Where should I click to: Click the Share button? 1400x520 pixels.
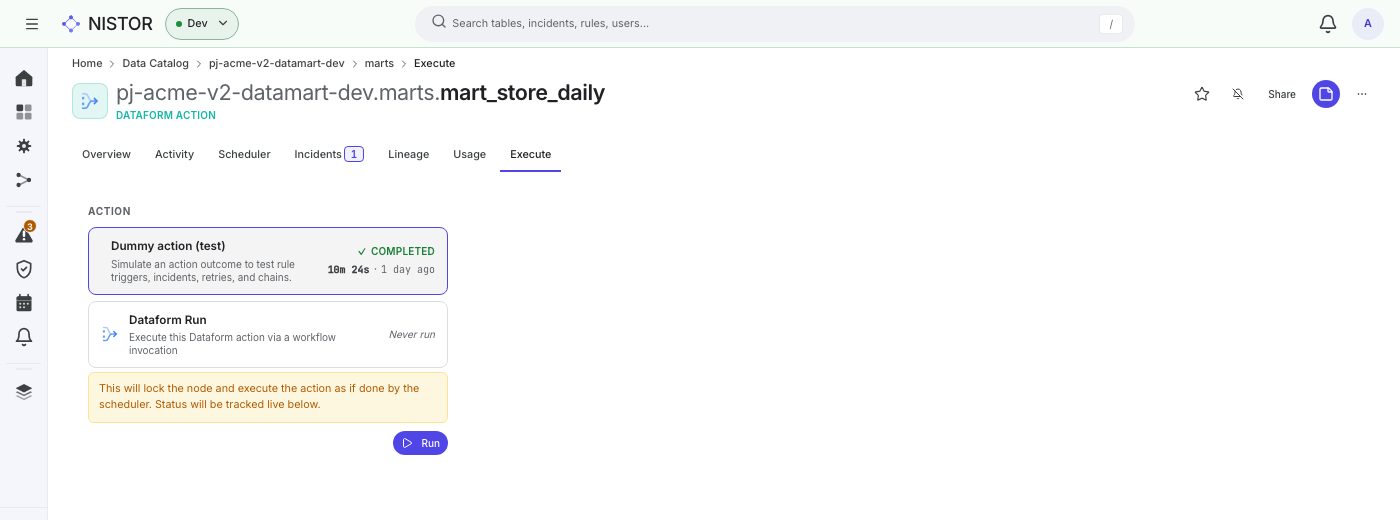[1282, 94]
